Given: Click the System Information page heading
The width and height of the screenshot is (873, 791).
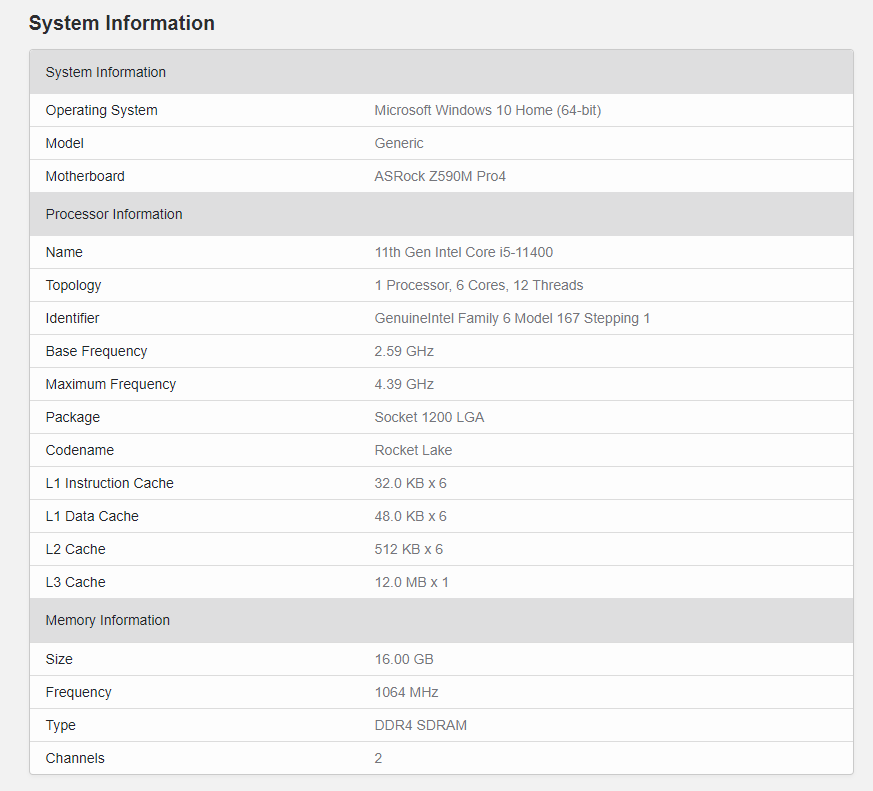Looking at the screenshot, I should coord(121,23).
